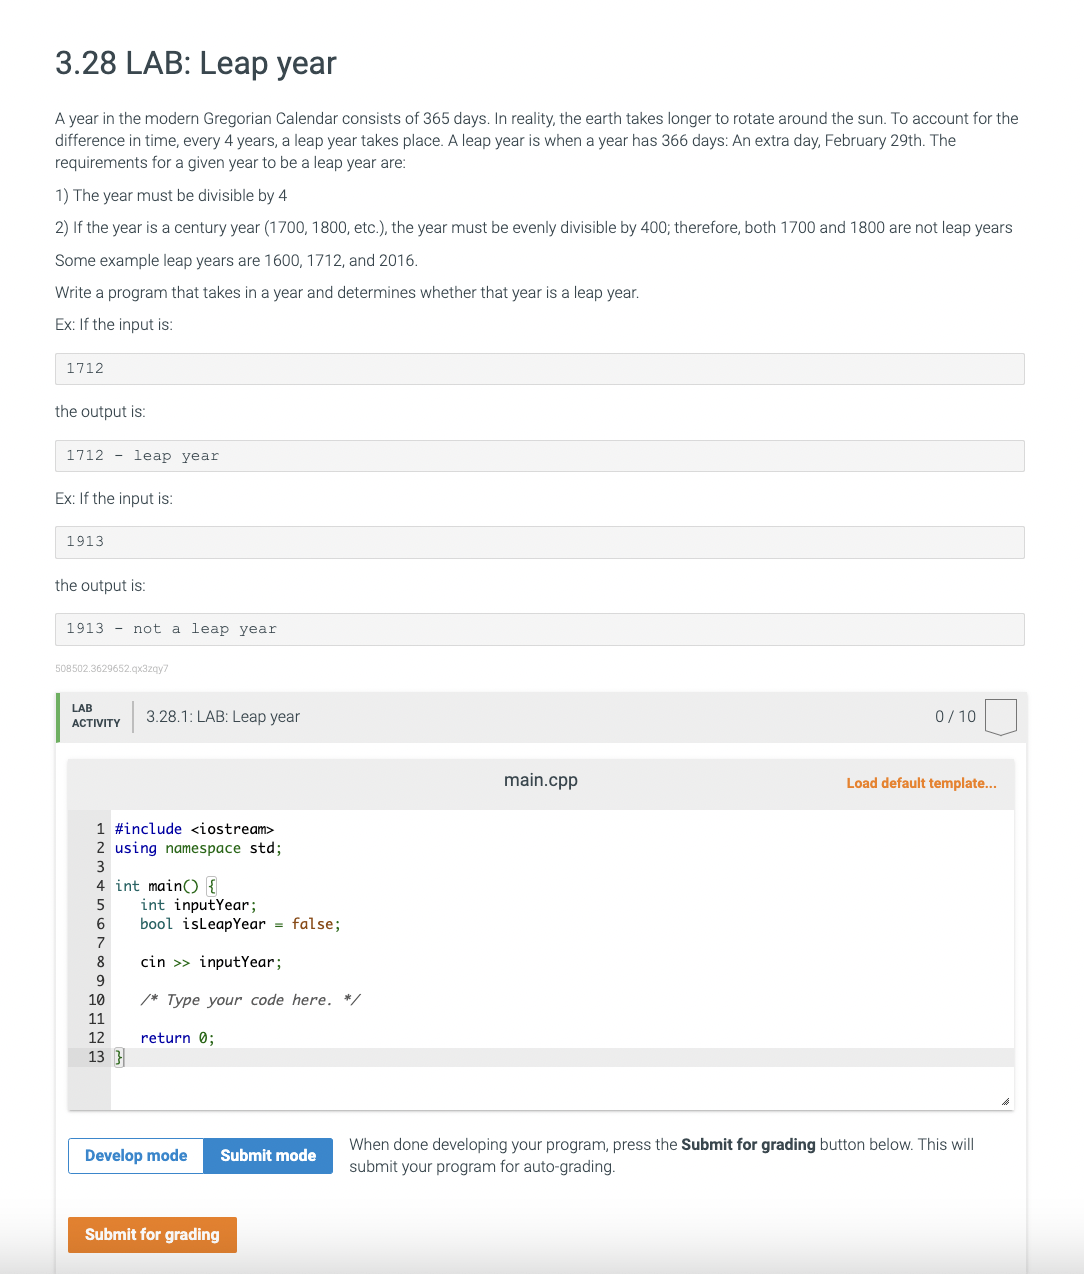
Task: Click code line 'bool isLeapYear = false;'
Action: click(240, 924)
